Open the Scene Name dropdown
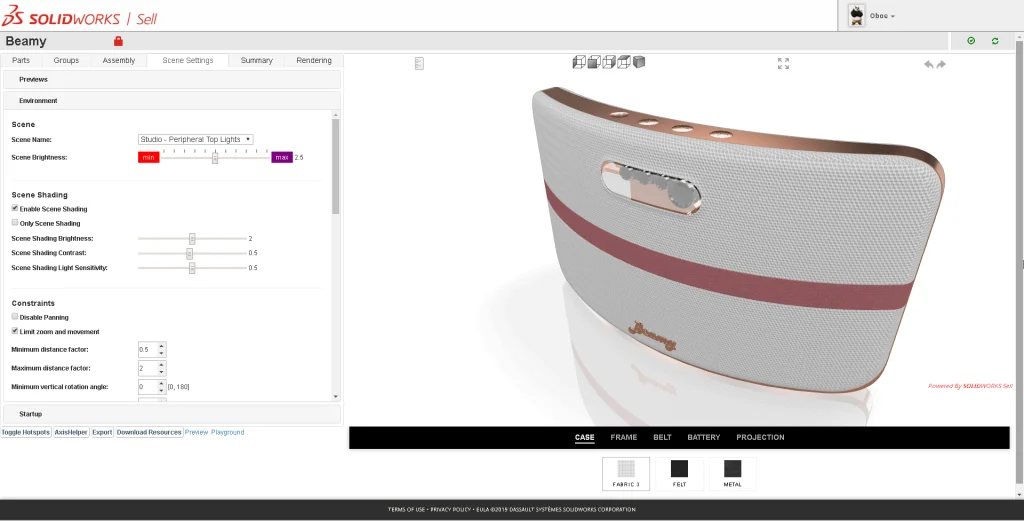 click(195, 139)
